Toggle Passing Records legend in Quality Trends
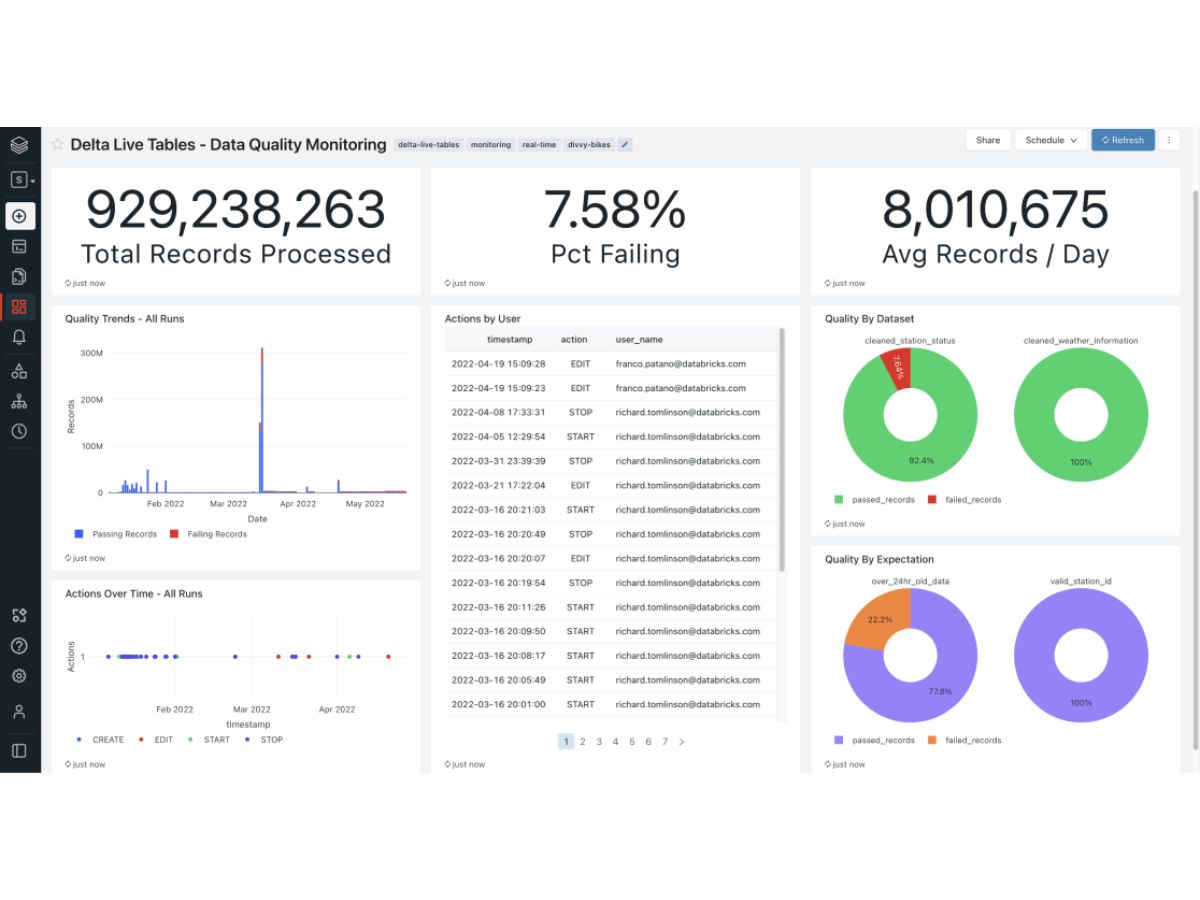The image size is (1200, 900). point(116,534)
